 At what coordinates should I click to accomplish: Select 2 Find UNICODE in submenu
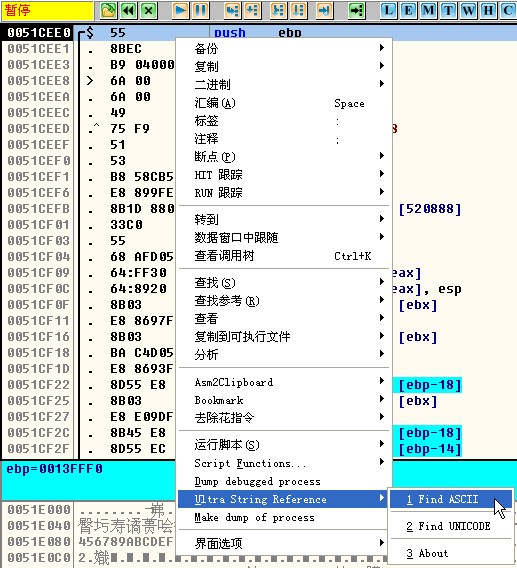pyautogui.click(x=451, y=526)
